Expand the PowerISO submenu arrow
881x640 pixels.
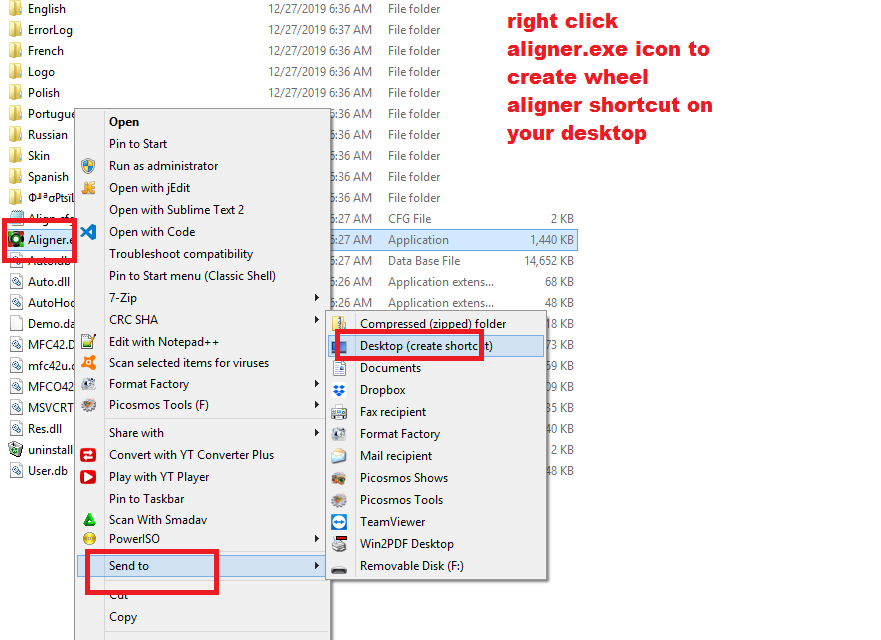[x=317, y=539]
